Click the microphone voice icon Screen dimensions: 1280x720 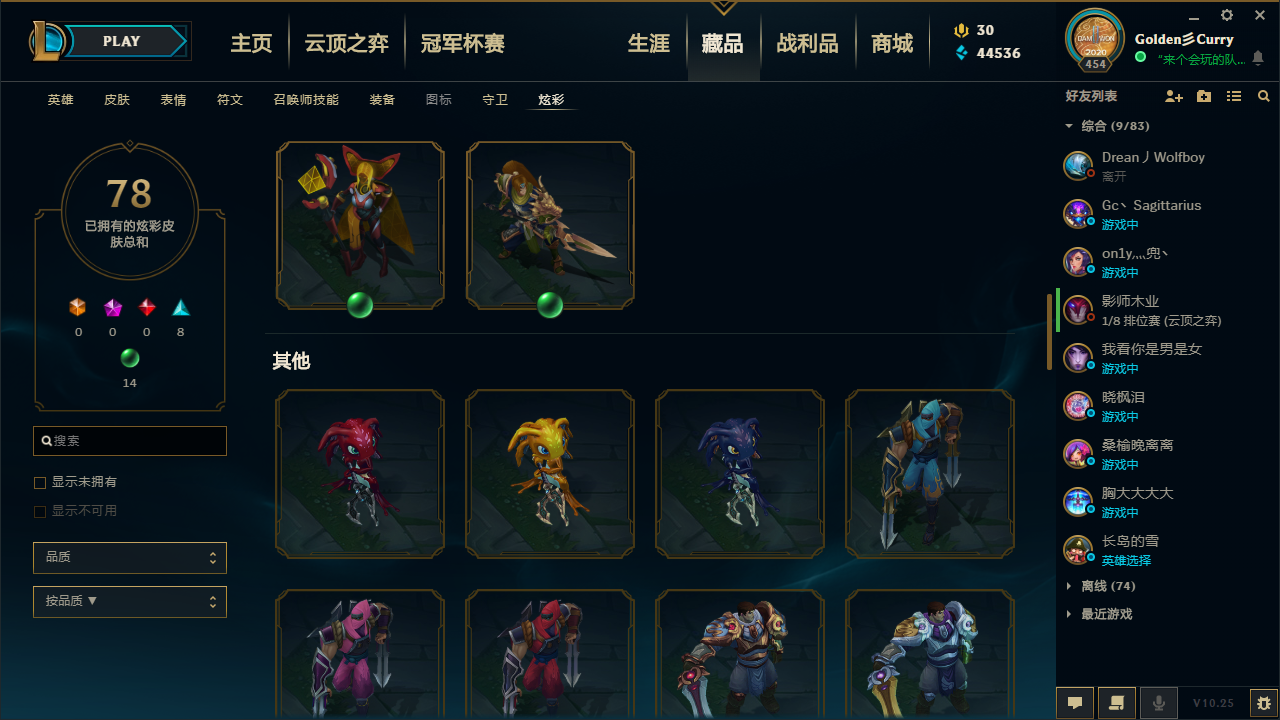pyautogui.click(x=1159, y=703)
